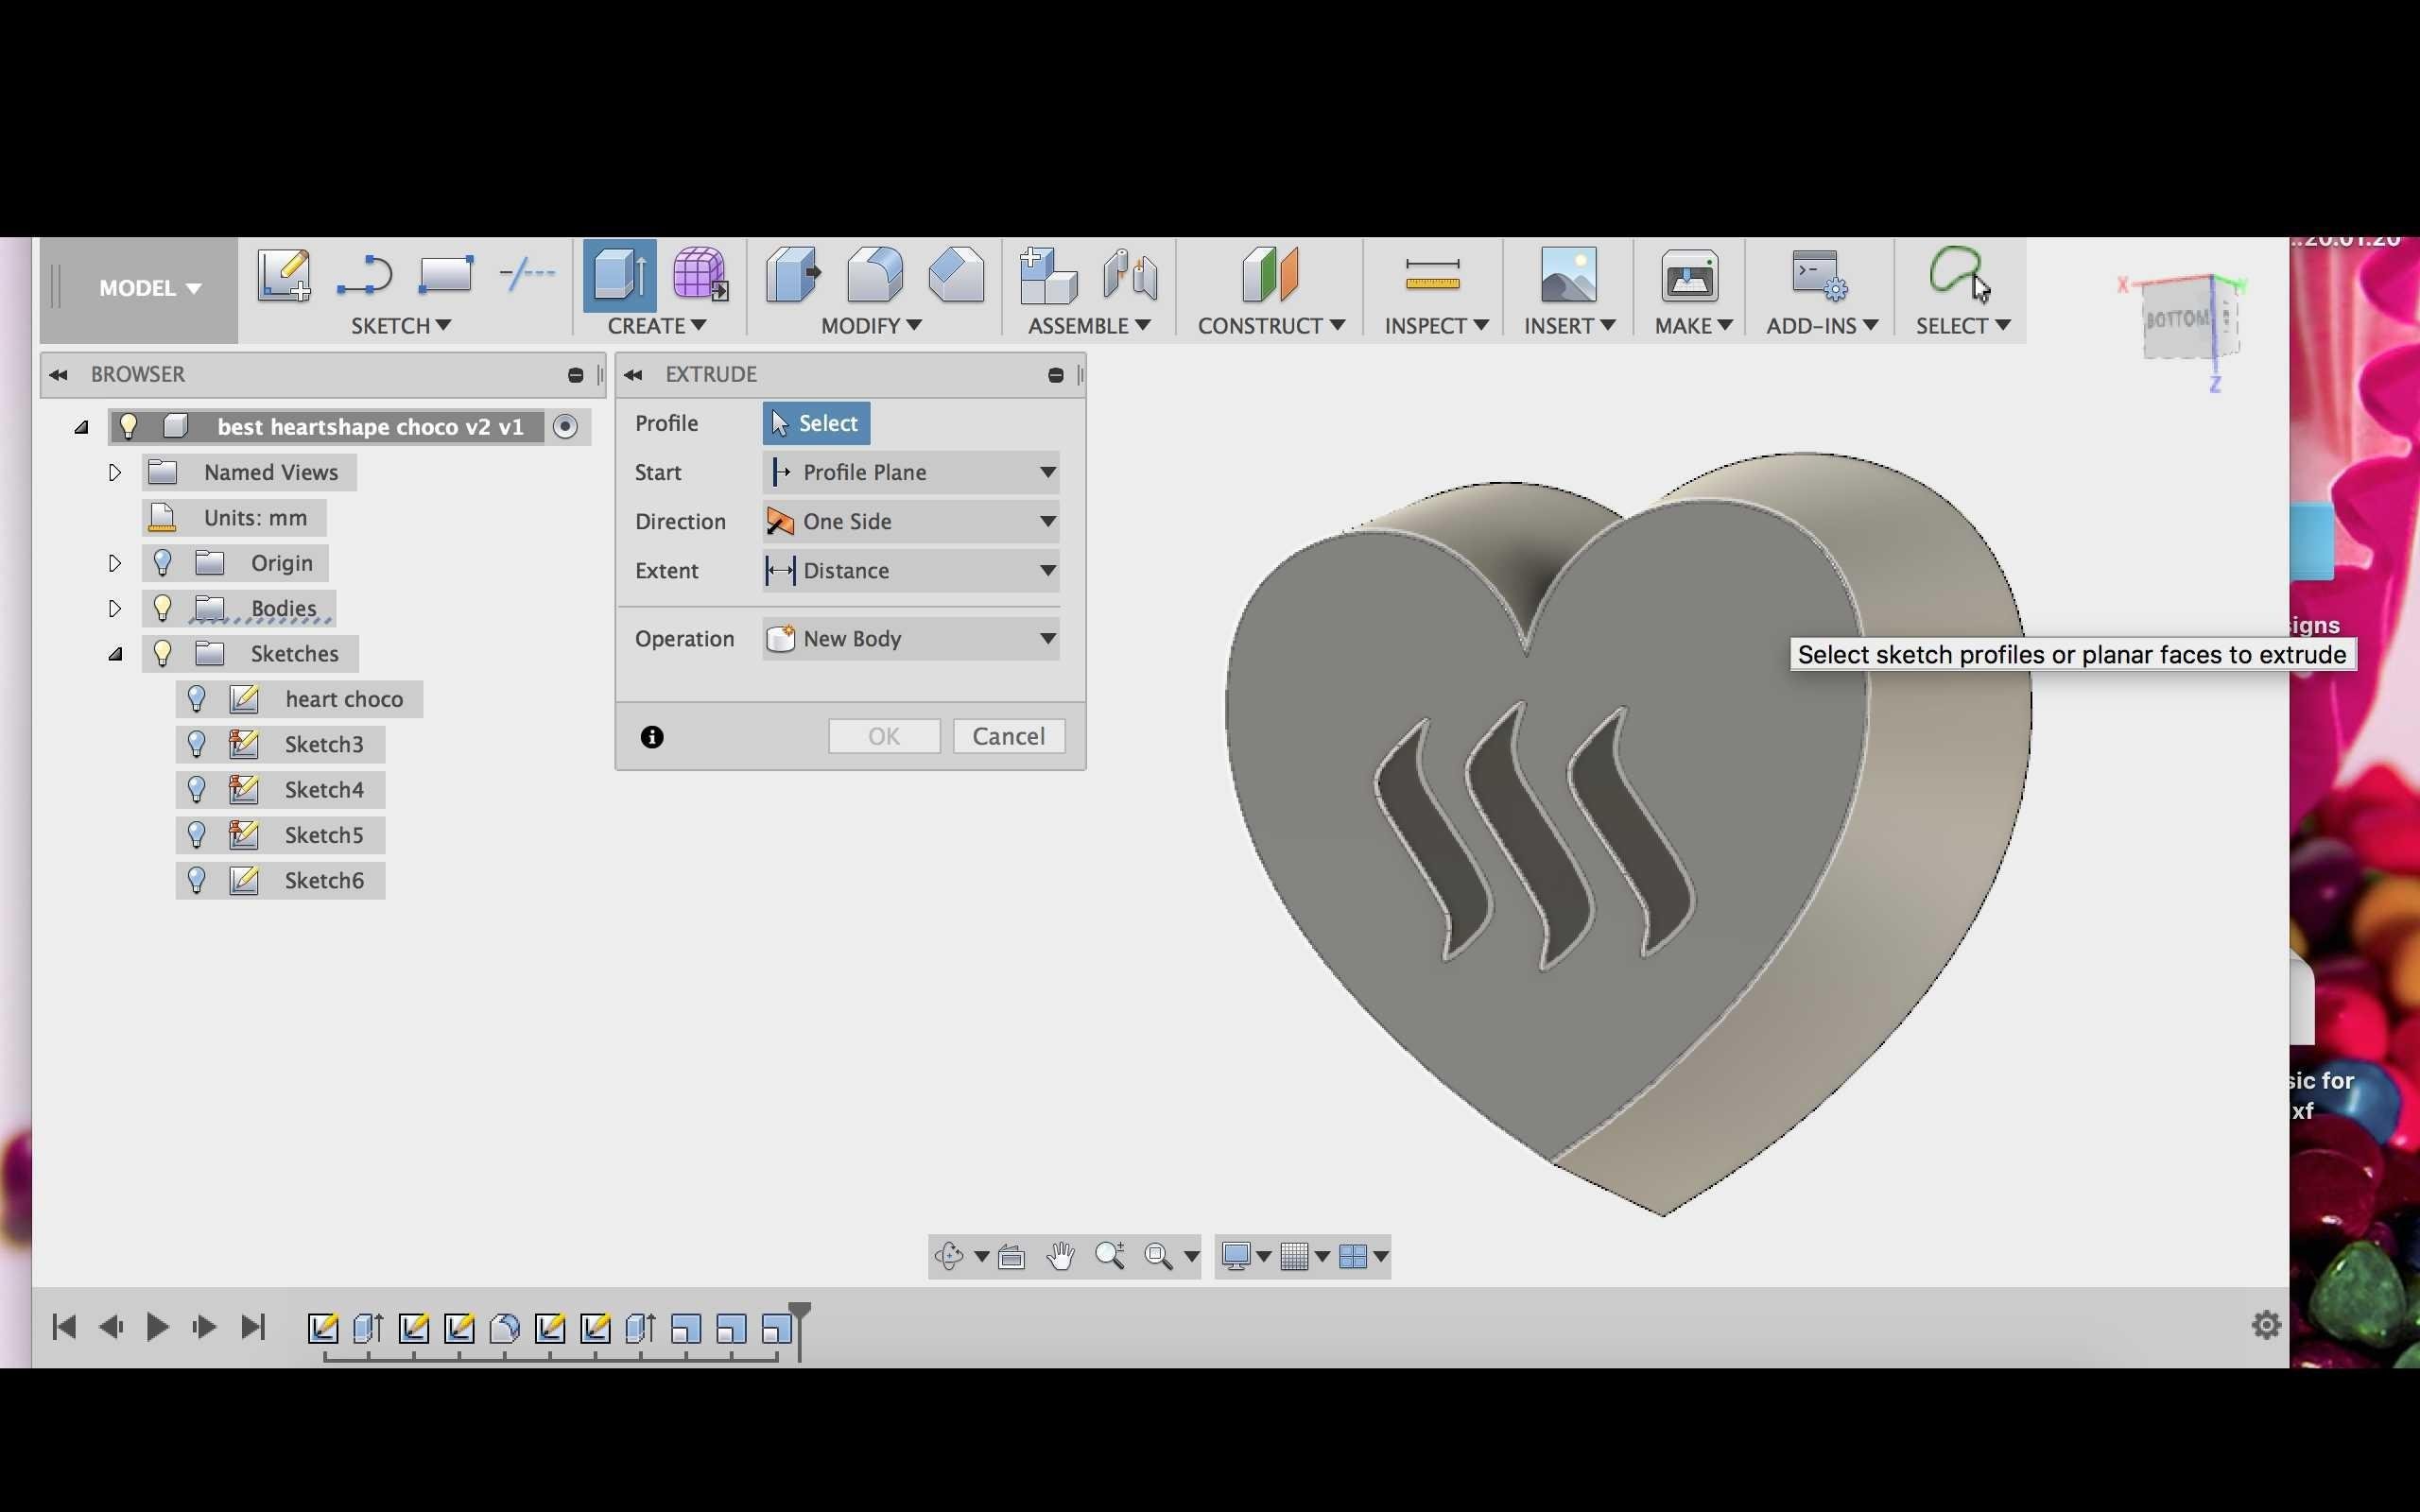Click the Joint tool icon
This screenshot has height=1512, width=2420.
(x=1130, y=275)
